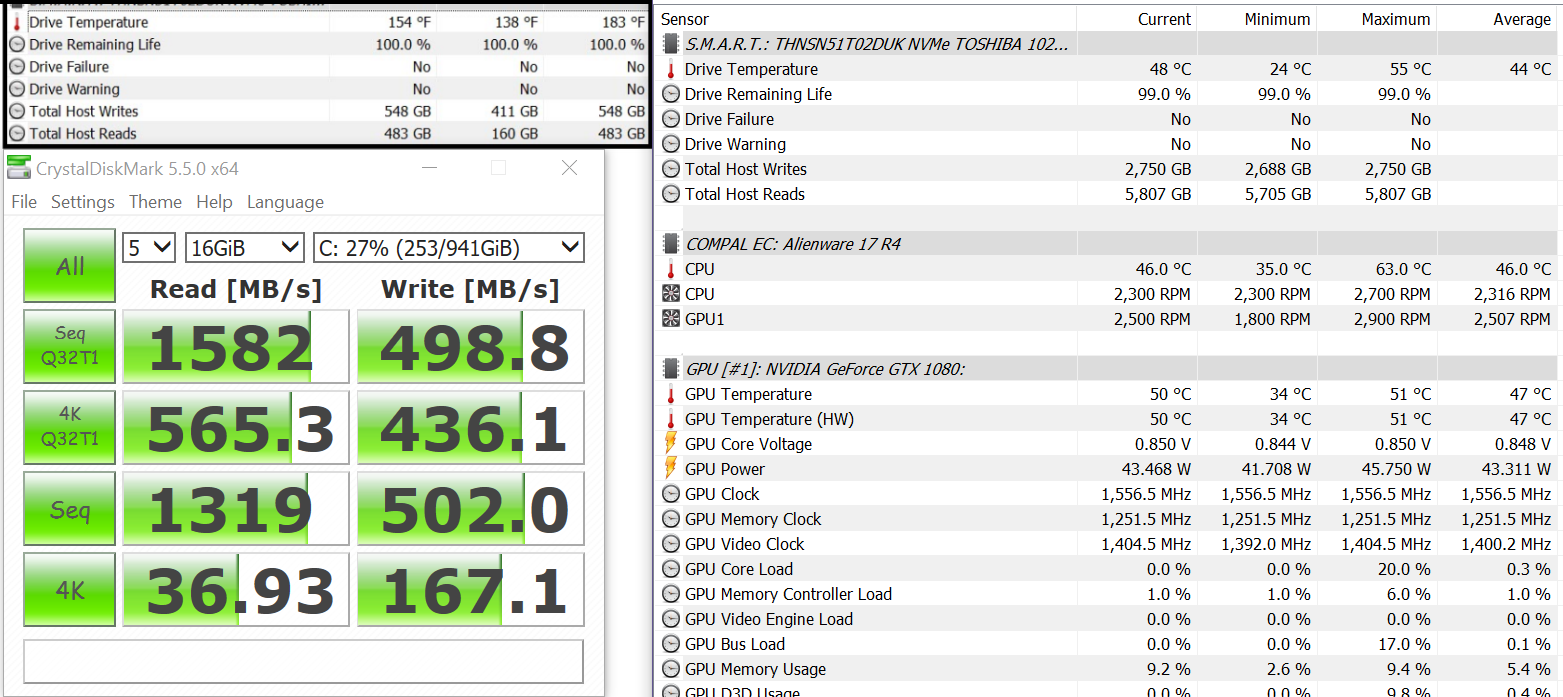The height and width of the screenshot is (697, 1563).
Task: Click the icon beside GPU Video Engine Load
Action: click(x=671, y=619)
